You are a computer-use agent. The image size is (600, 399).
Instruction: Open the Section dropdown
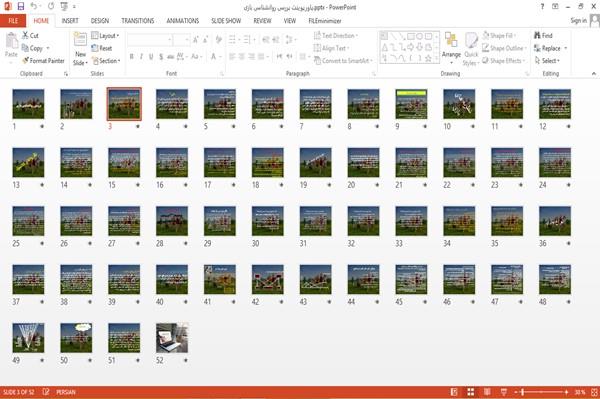point(106,60)
